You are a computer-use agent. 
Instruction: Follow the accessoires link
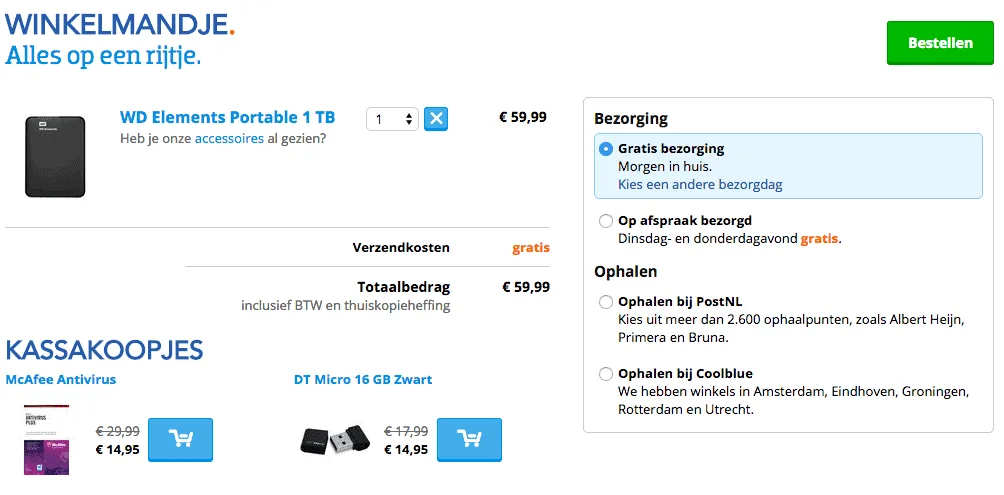[x=229, y=138]
